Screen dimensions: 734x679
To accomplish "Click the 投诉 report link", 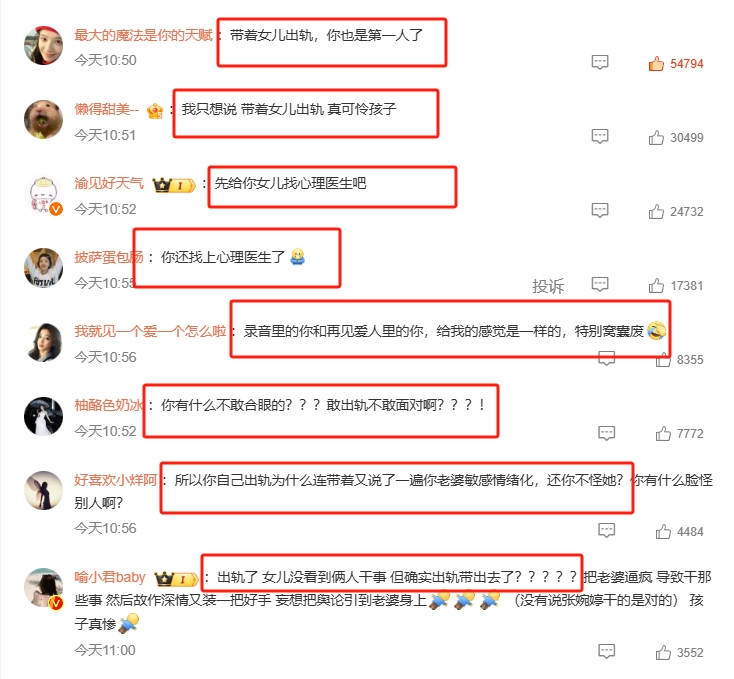I will [548, 285].
